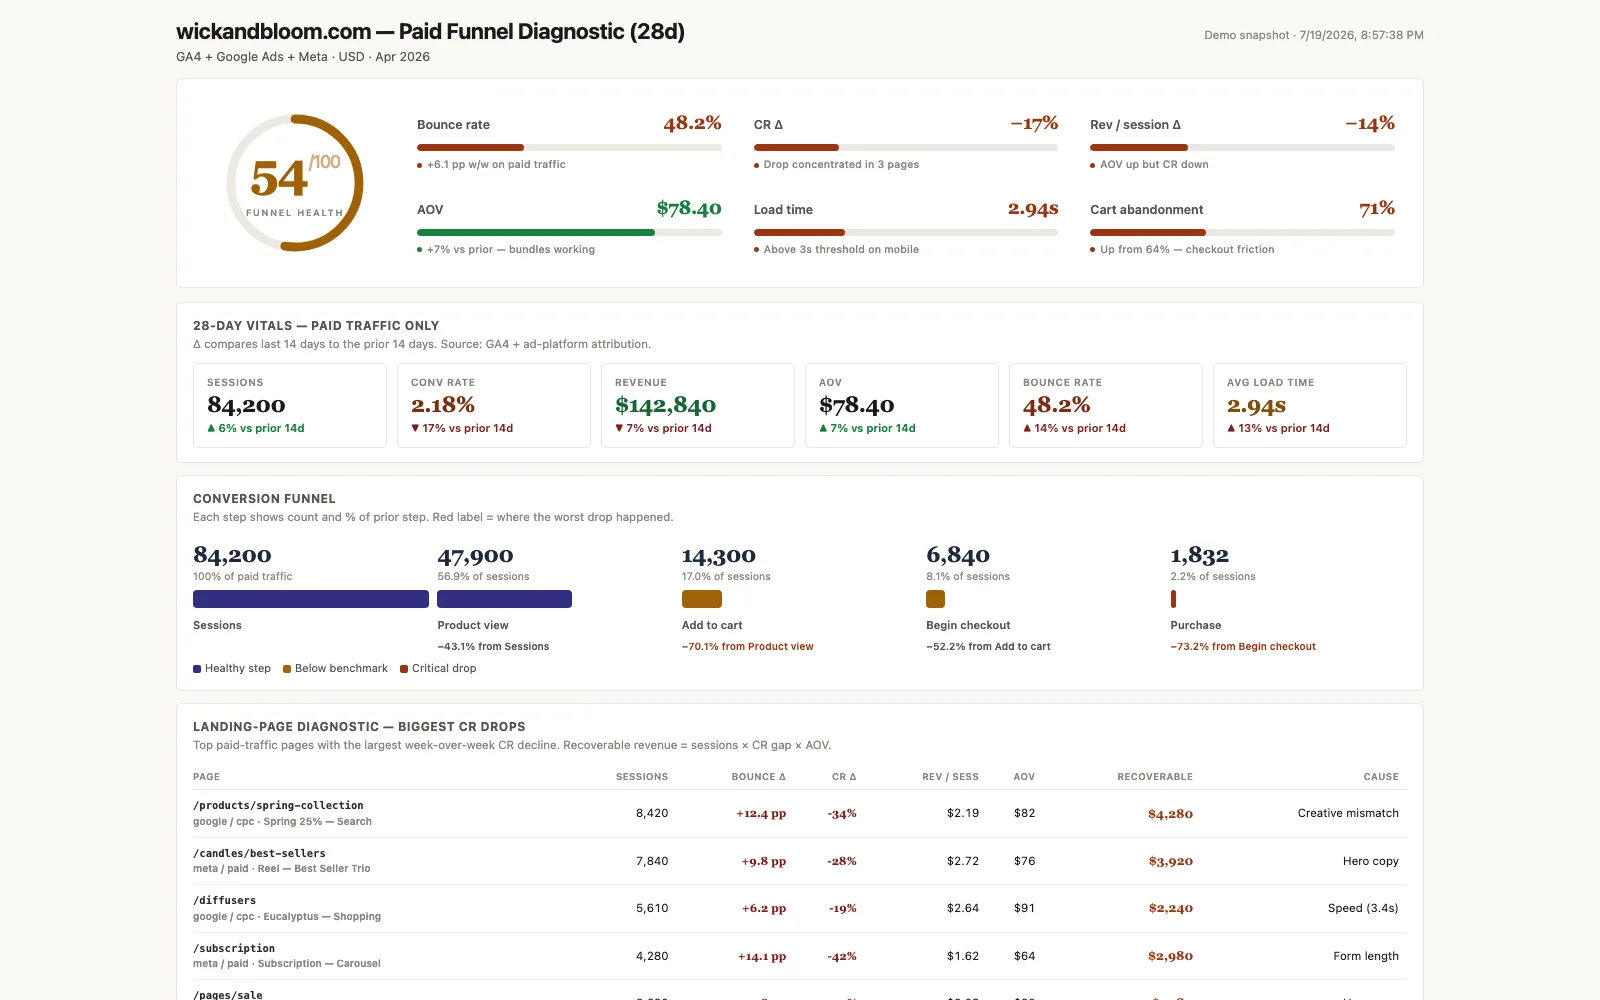Click the $78.40 AOV metric value
This screenshot has width=1600, height=1000.
[689, 208]
